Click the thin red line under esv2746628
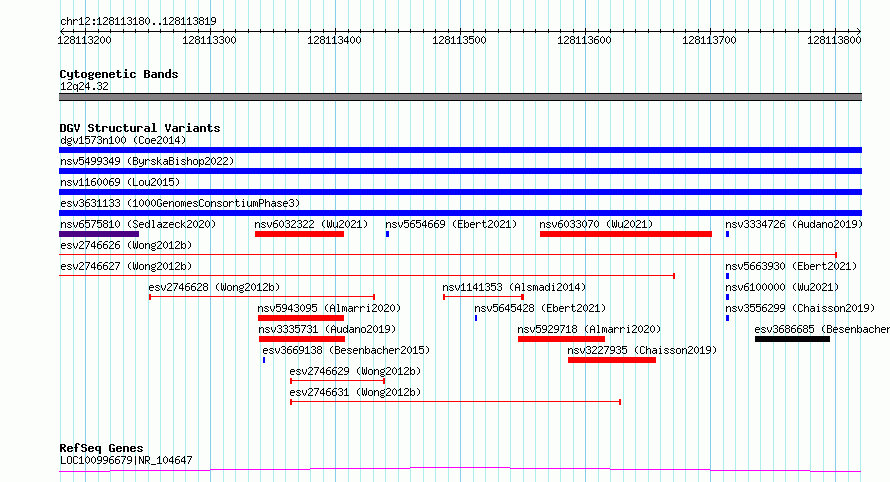The width and height of the screenshot is (890, 482). tap(262, 296)
